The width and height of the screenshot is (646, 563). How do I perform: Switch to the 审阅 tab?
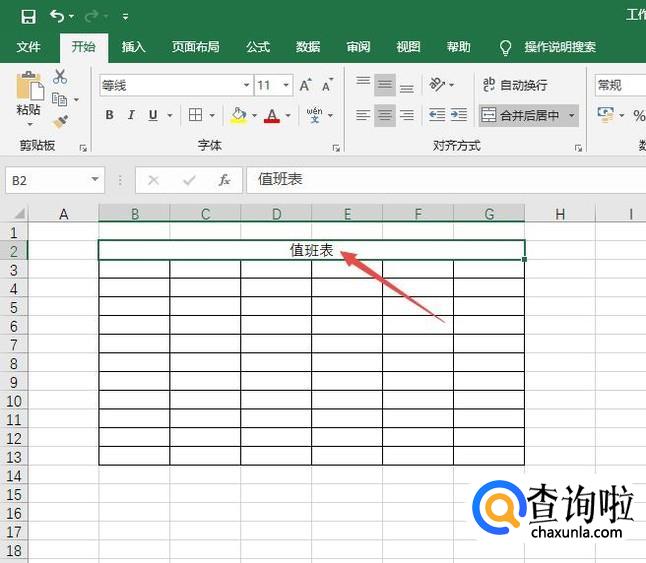(358, 47)
